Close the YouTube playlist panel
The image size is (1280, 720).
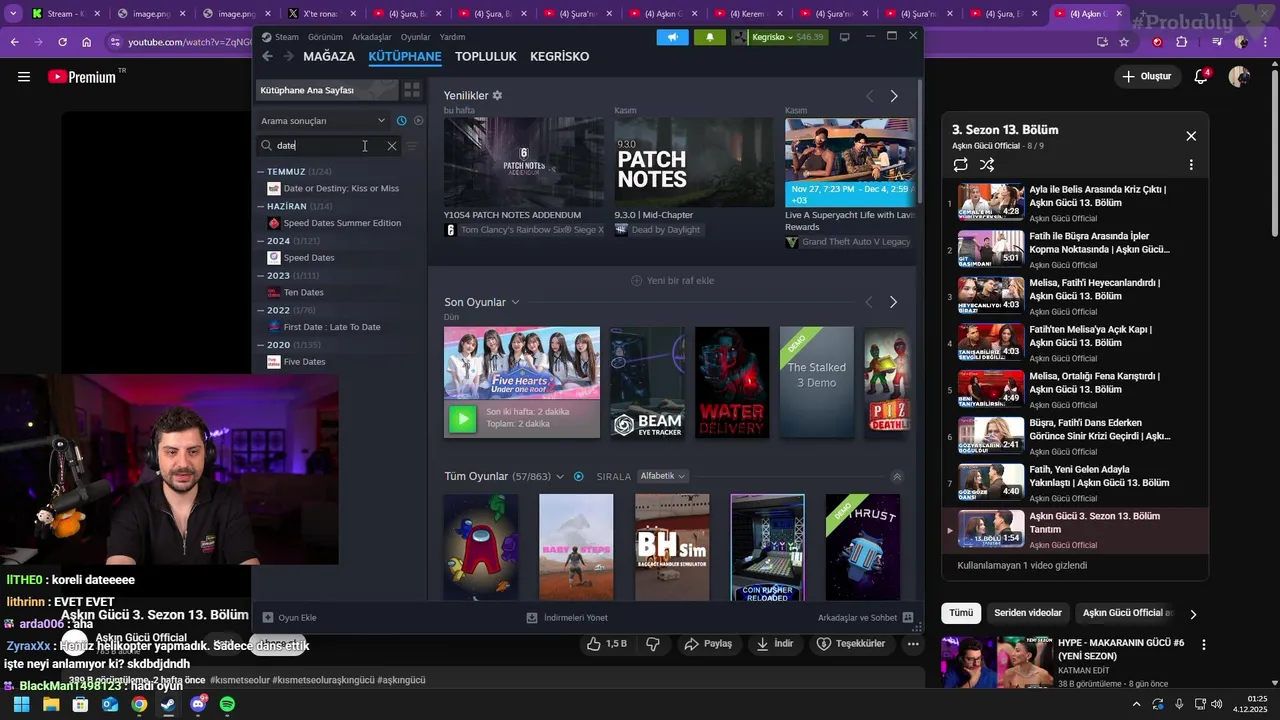pos(1191,136)
